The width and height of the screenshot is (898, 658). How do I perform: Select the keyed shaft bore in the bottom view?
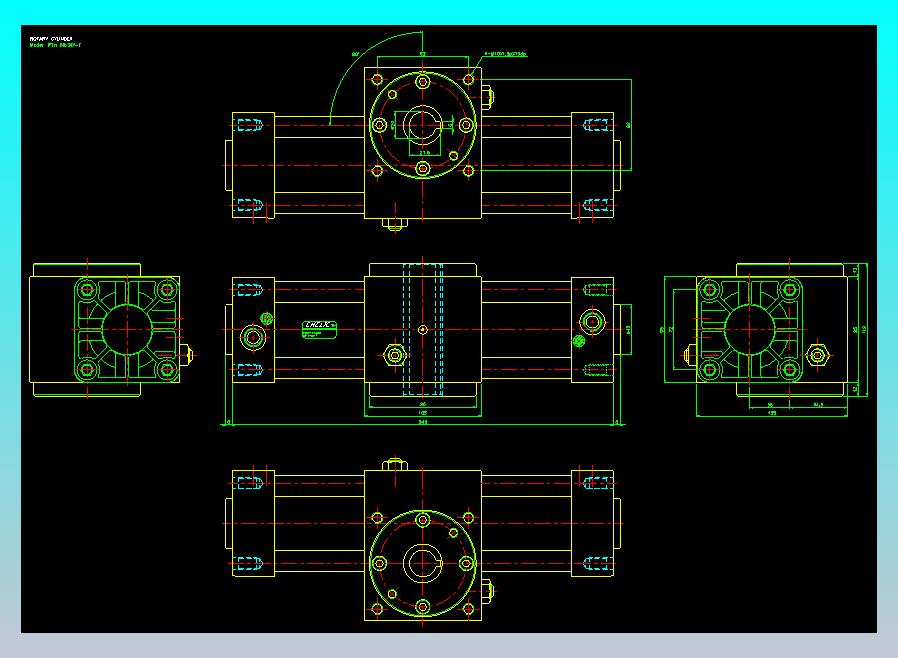coord(423,564)
